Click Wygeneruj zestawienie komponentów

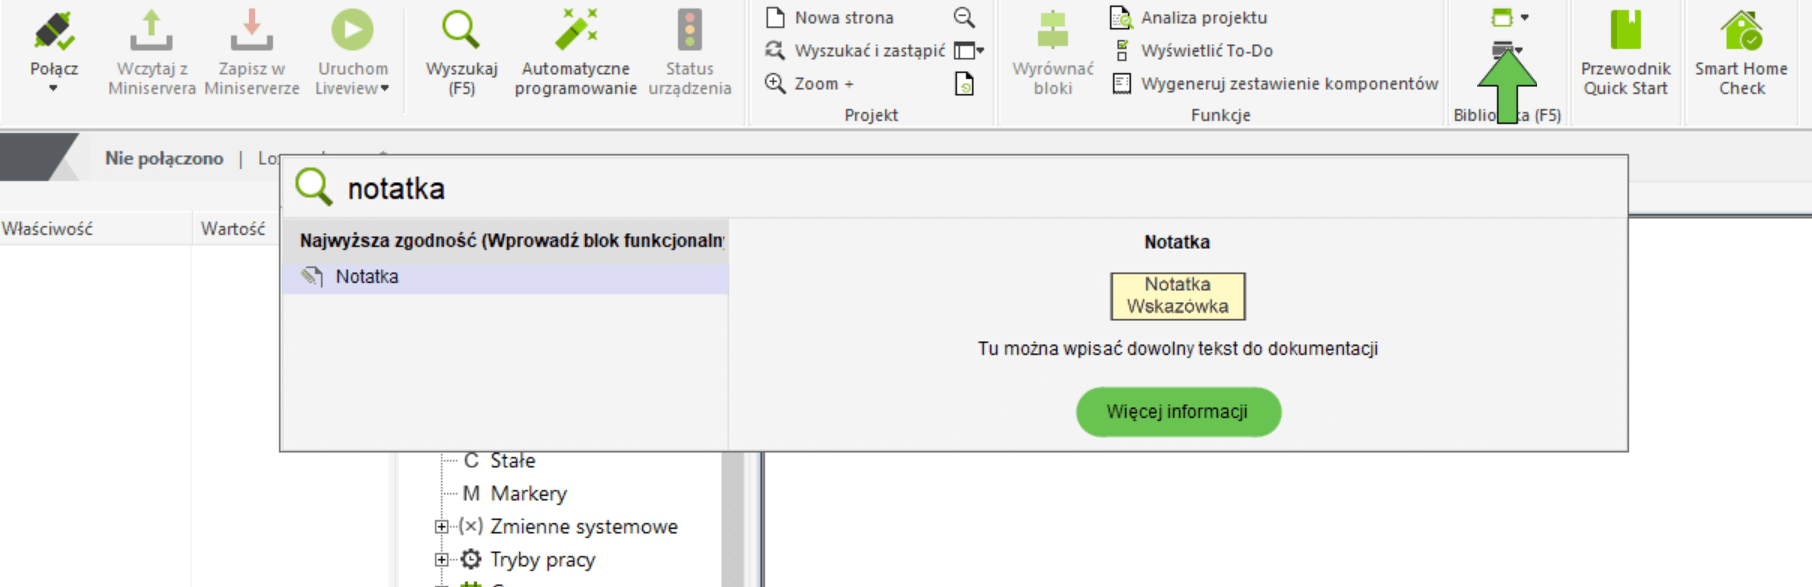pos(1288,84)
